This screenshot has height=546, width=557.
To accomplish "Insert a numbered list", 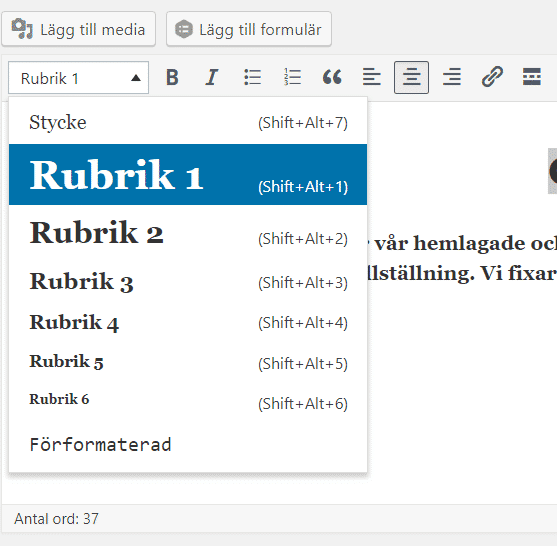I will tap(292, 77).
